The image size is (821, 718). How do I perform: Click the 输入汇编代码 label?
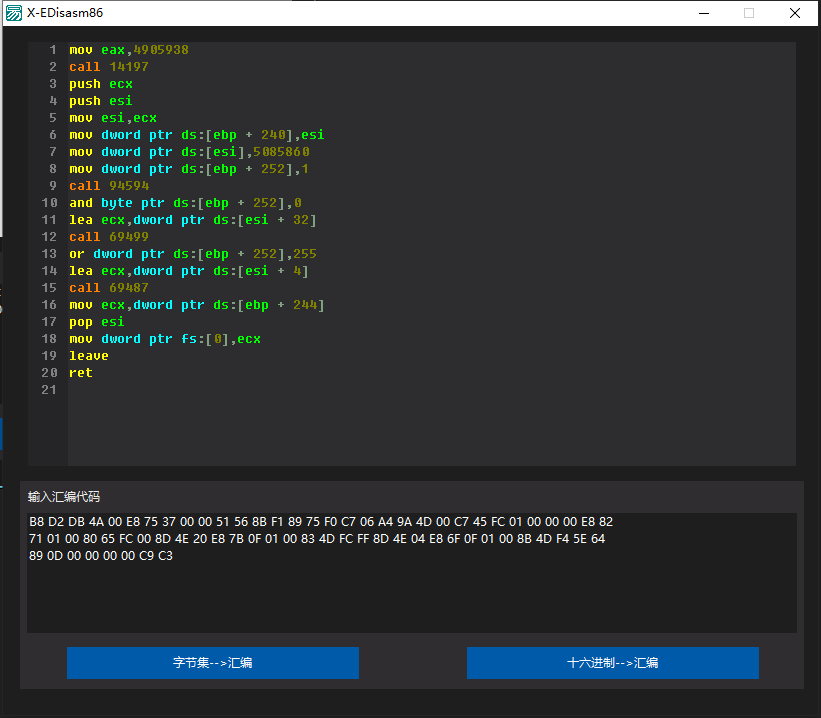point(64,496)
